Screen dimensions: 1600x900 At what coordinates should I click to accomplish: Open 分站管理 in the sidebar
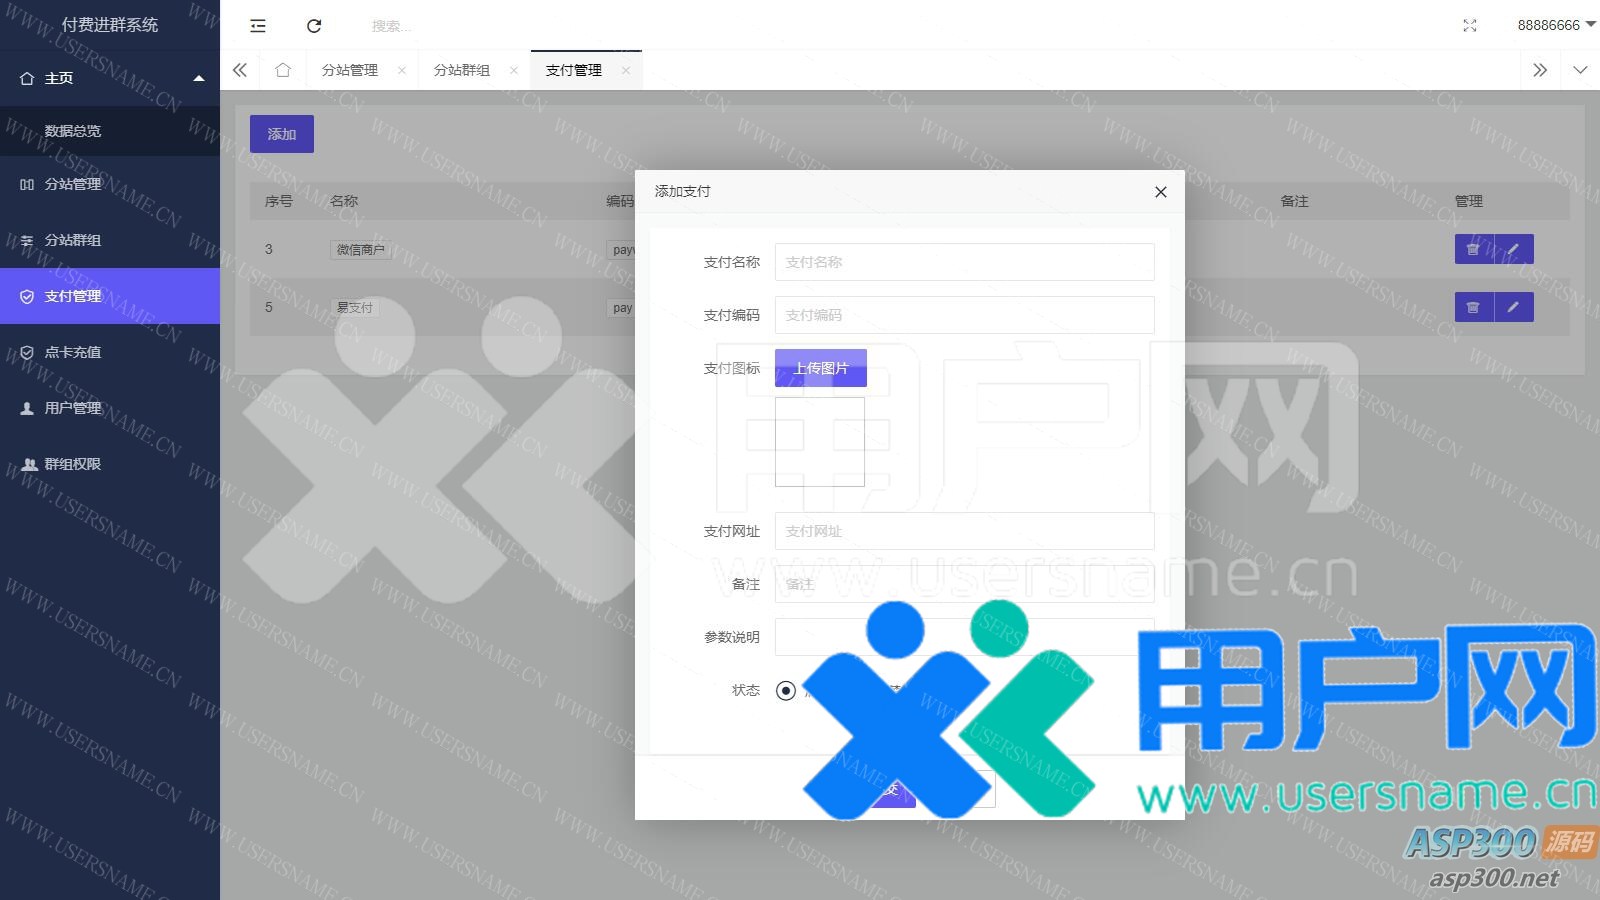coord(110,184)
